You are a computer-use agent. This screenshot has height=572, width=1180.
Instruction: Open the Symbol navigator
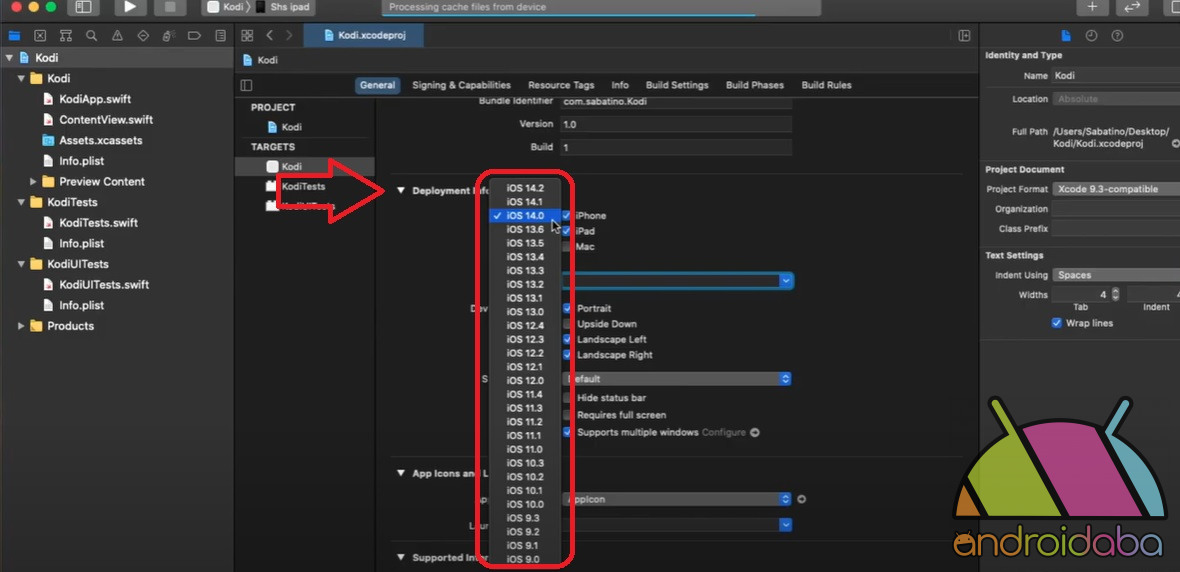tap(65, 35)
